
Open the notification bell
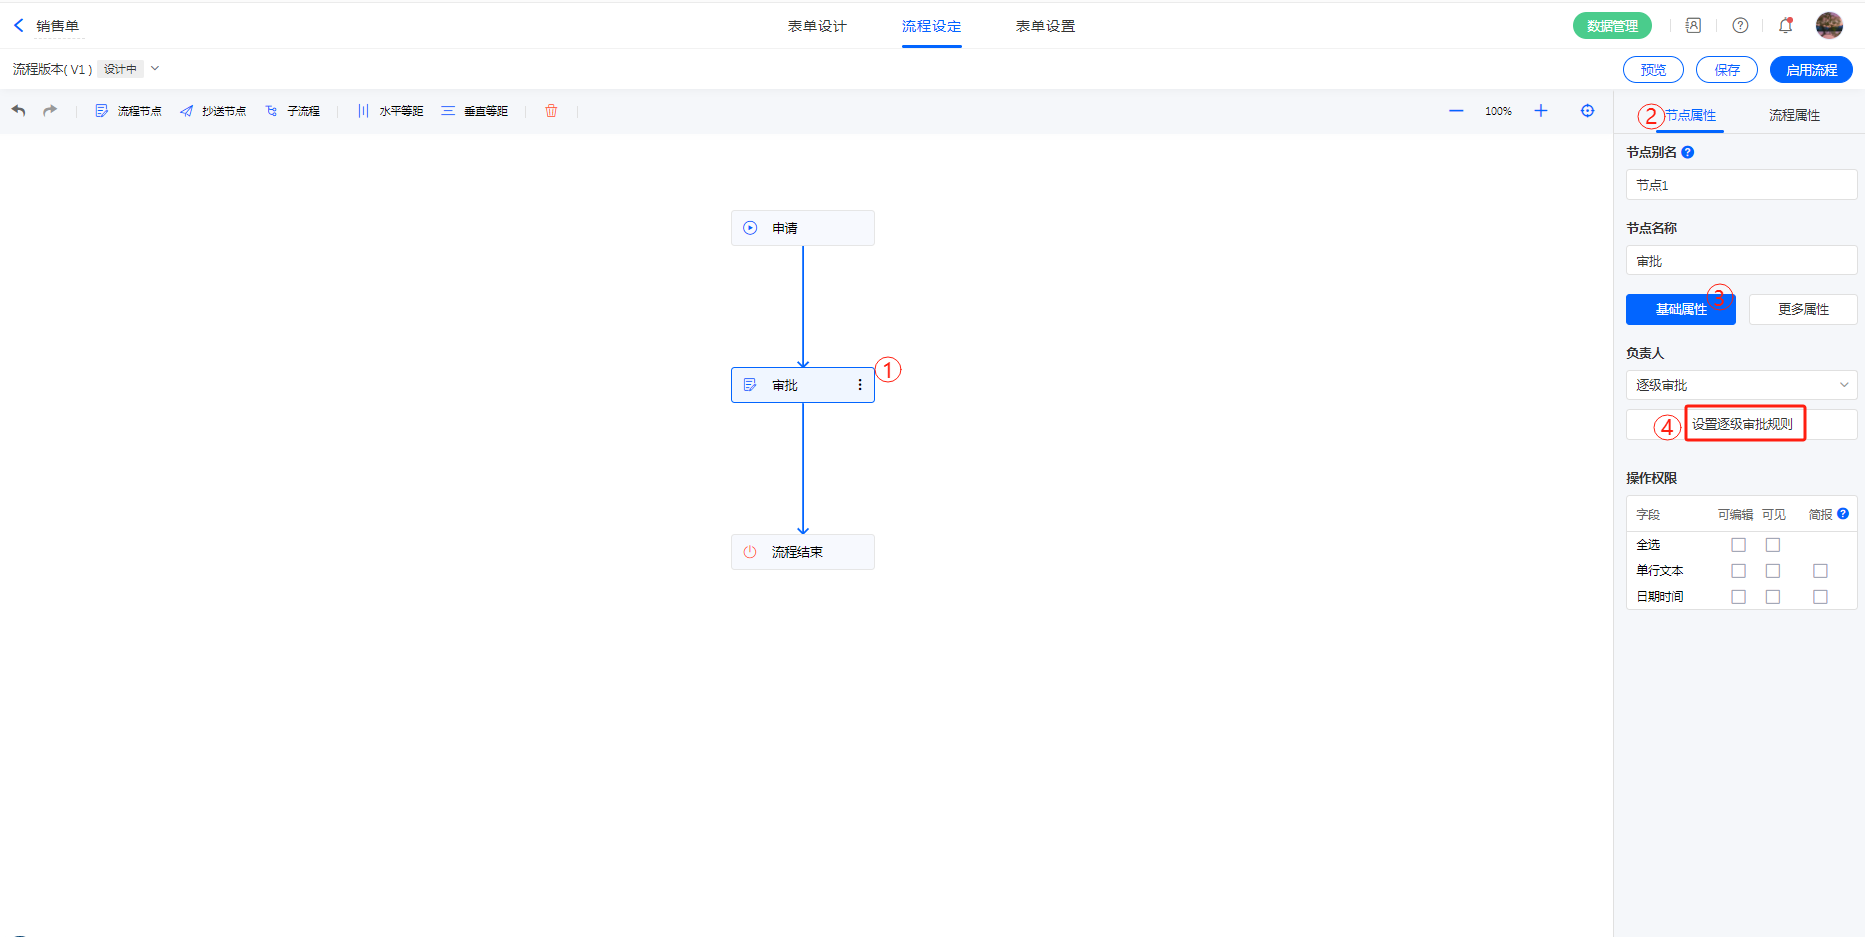point(1785,26)
